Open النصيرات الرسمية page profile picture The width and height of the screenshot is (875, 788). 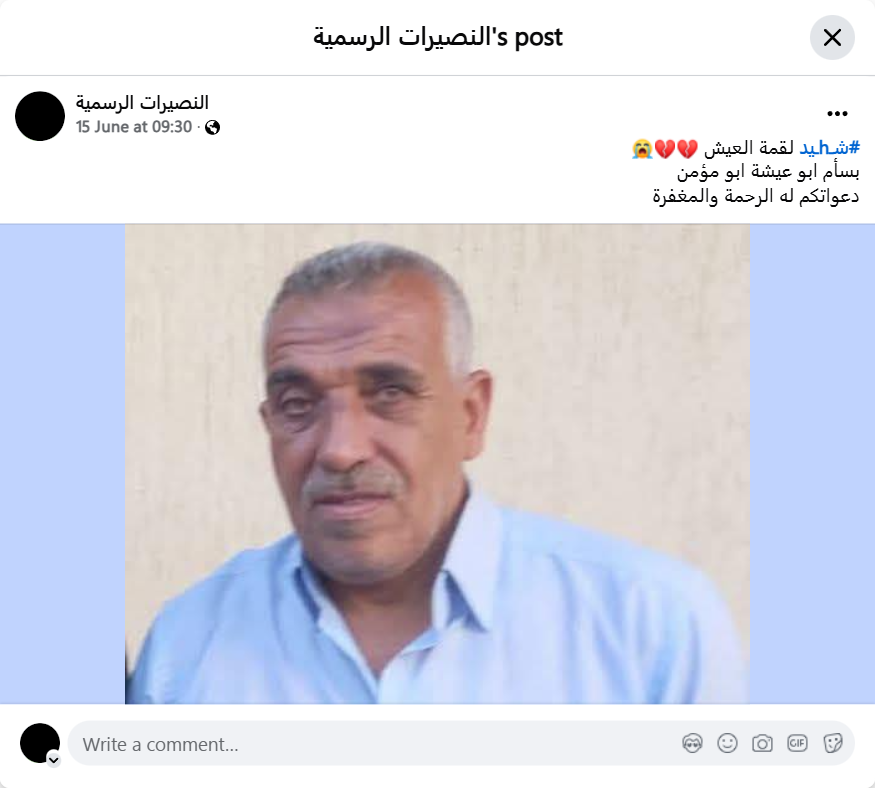(40, 116)
